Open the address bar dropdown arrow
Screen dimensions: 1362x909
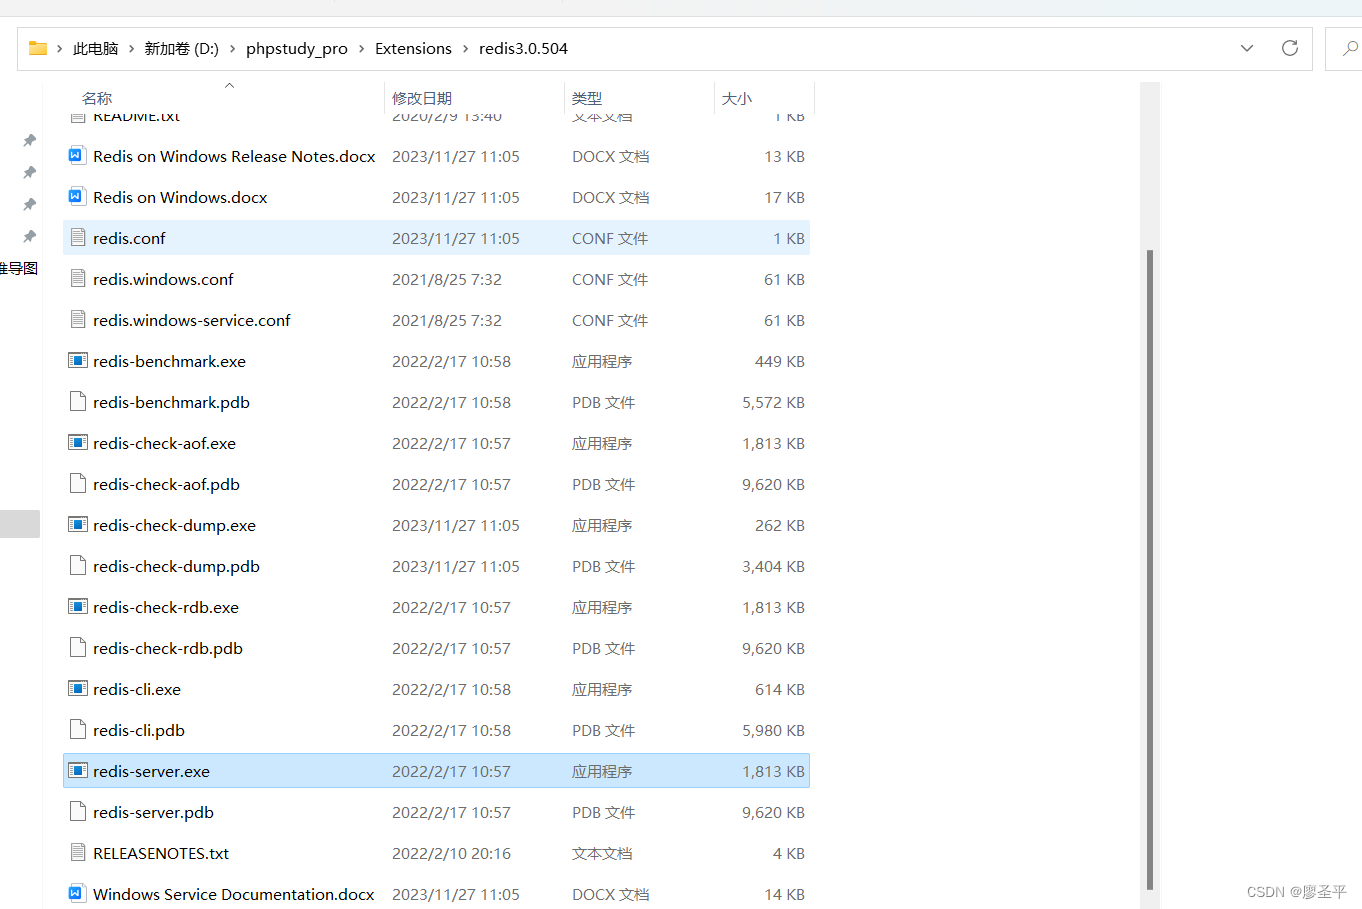point(1246,47)
